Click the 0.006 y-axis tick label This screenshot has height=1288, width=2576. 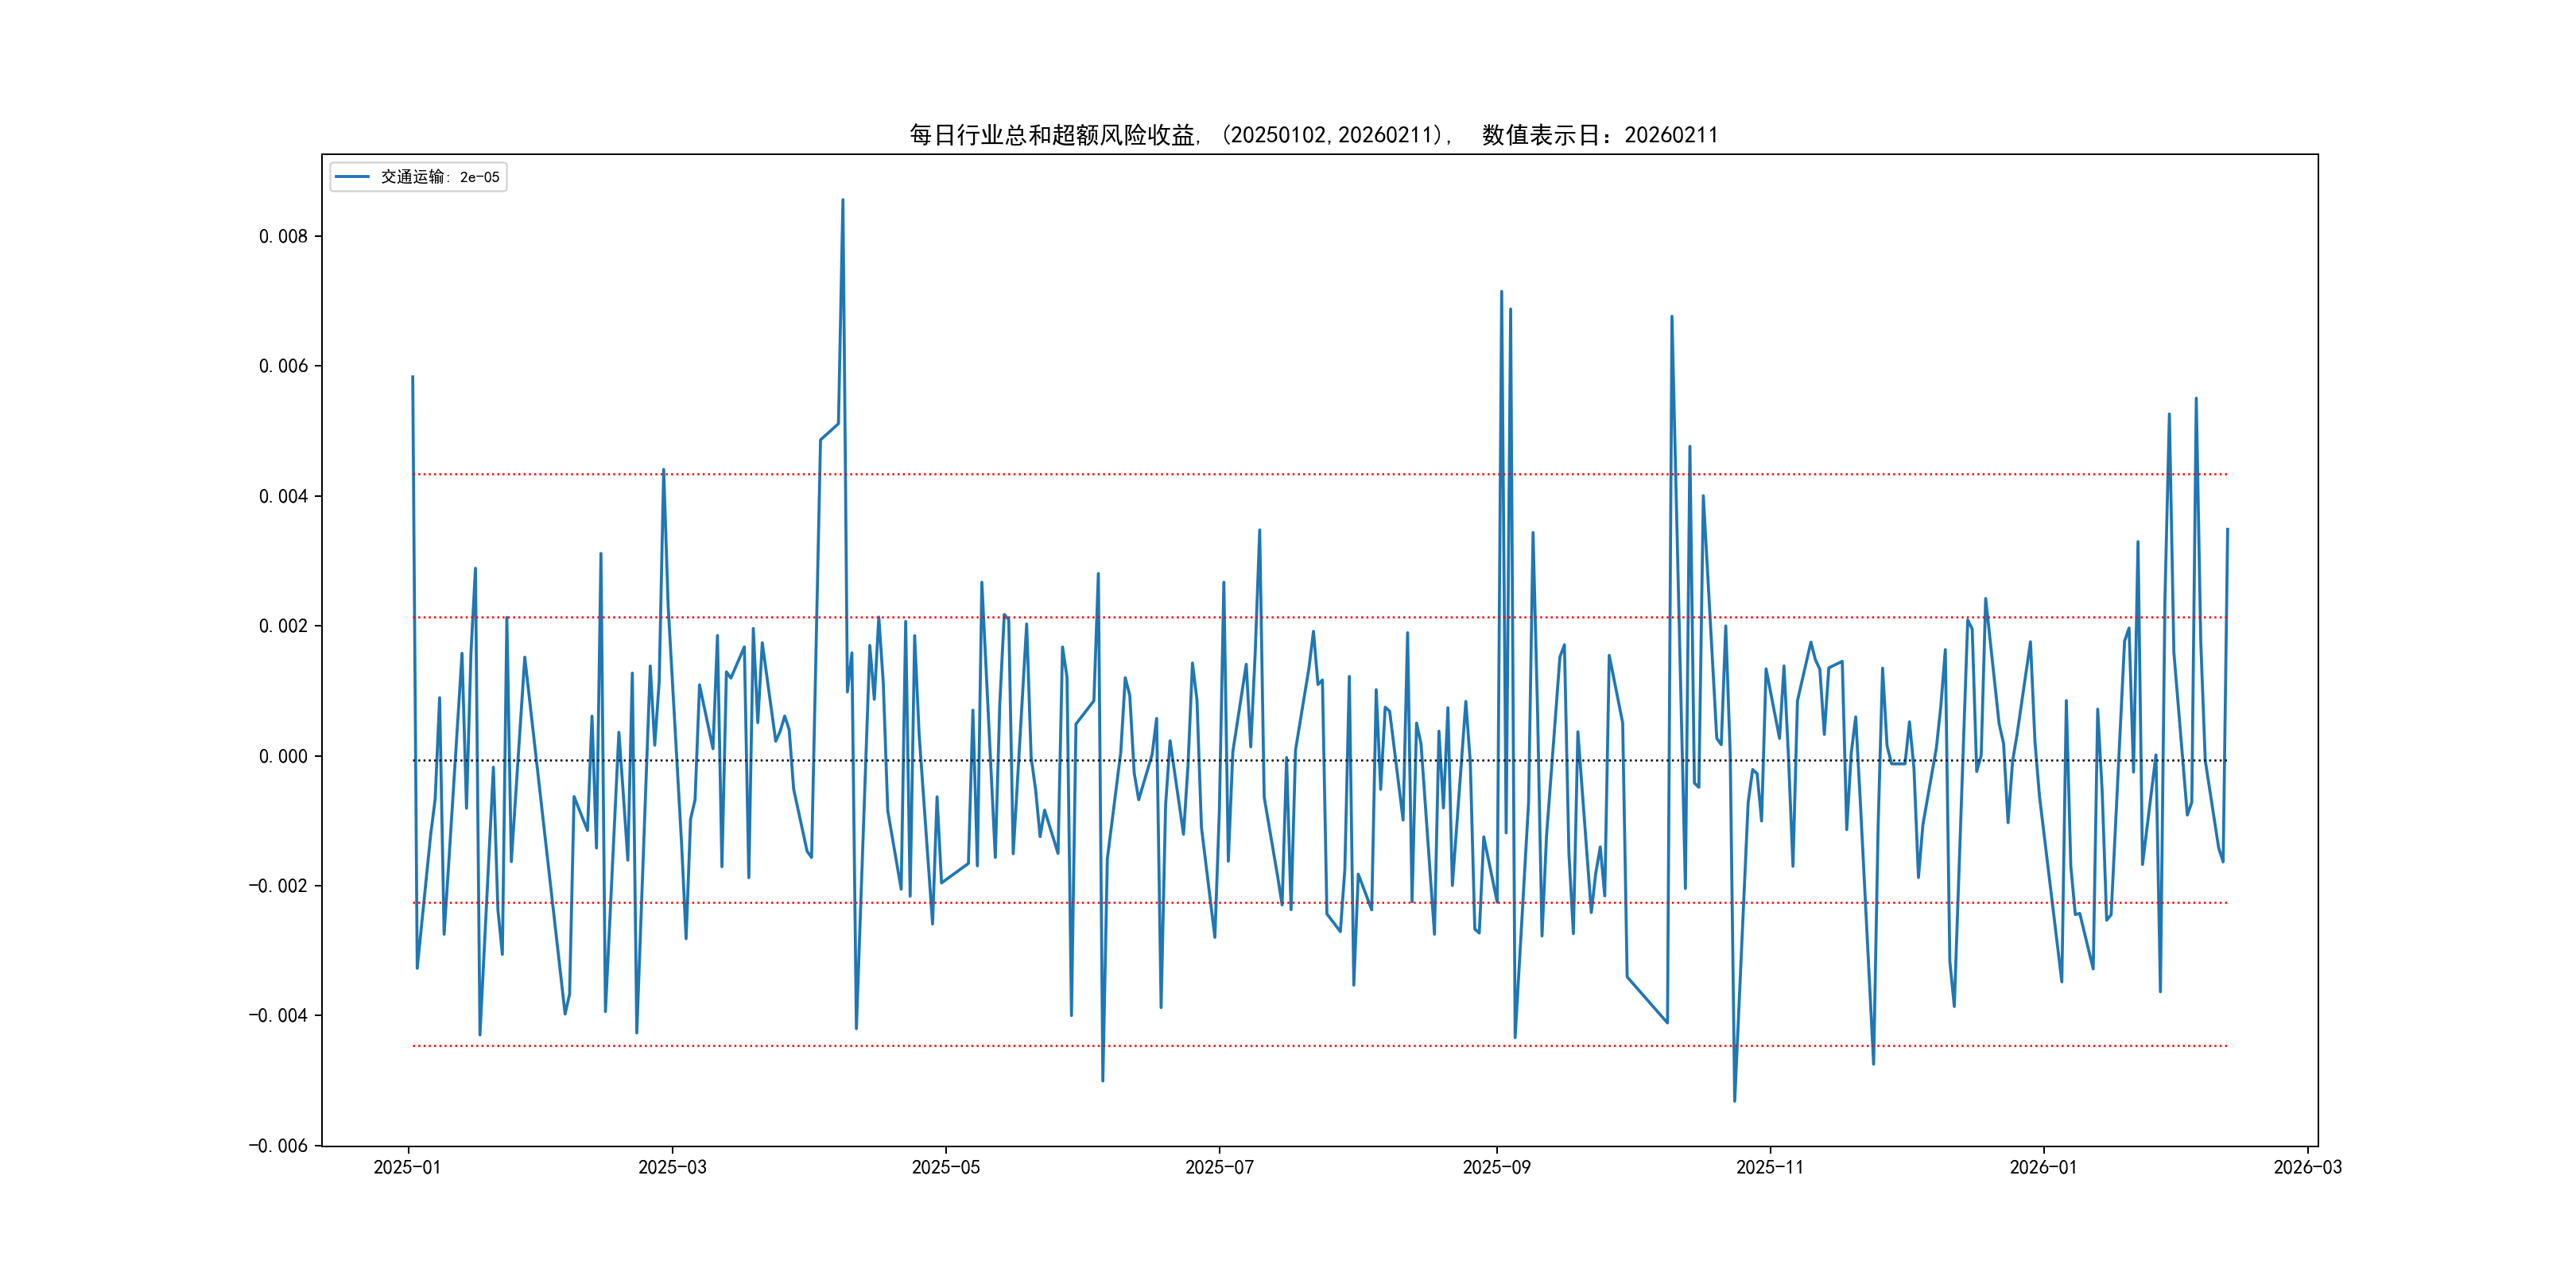click(283, 366)
